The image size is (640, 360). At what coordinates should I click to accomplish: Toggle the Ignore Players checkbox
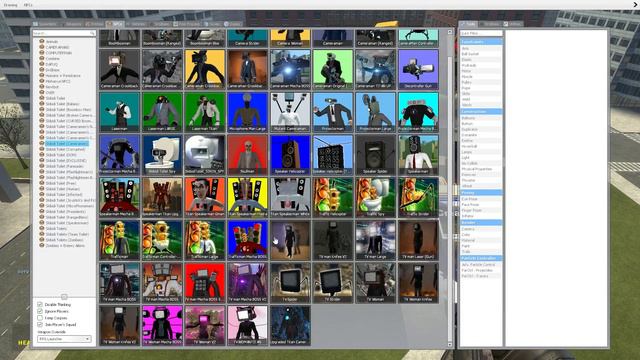coord(40,311)
